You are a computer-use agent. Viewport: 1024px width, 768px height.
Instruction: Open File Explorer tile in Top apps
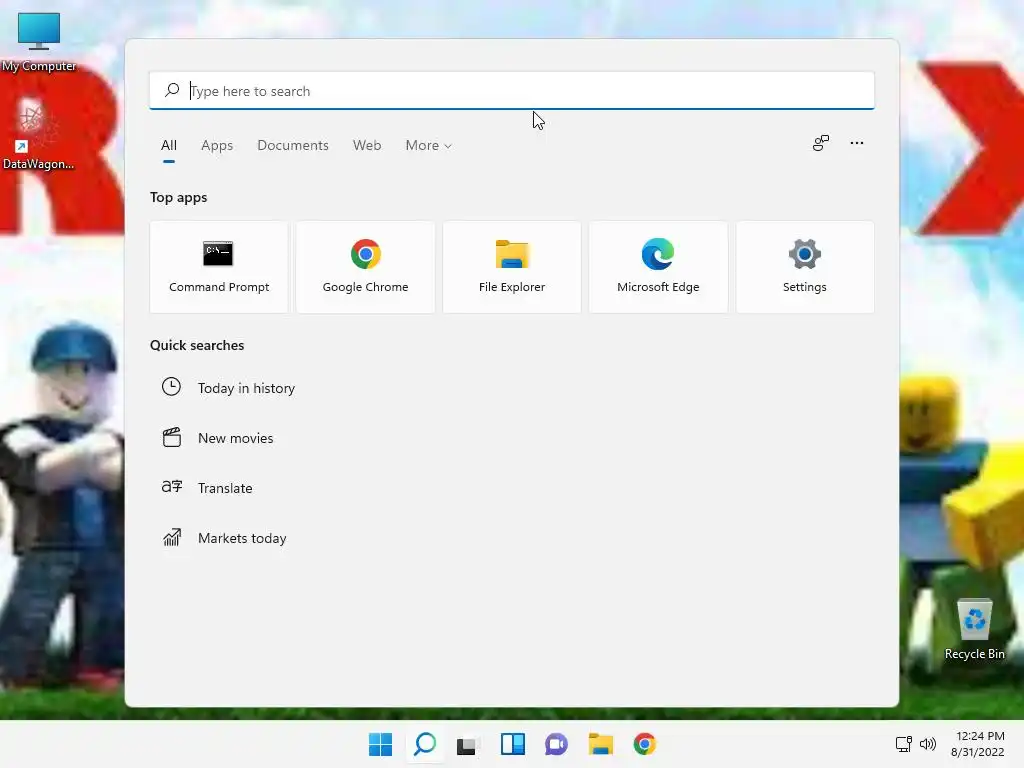tap(512, 267)
